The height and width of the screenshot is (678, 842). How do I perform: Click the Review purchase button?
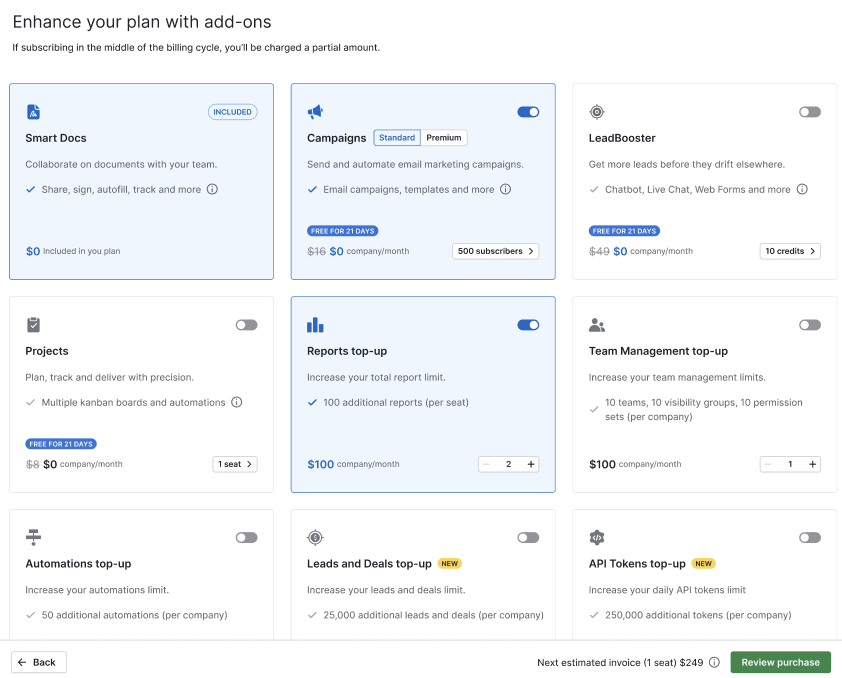click(780, 662)
